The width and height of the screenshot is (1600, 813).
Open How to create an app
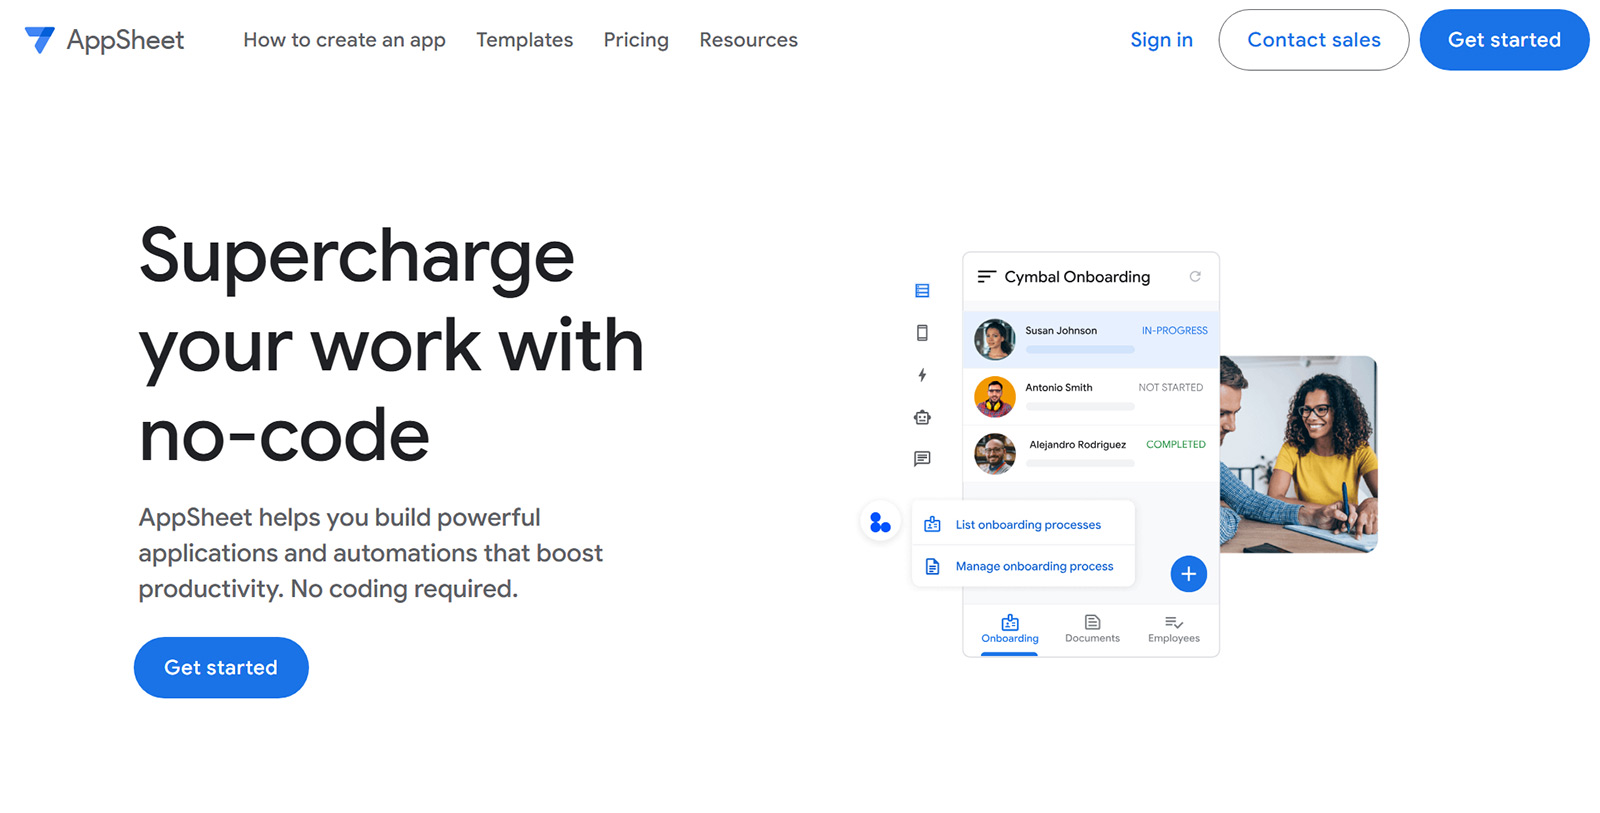click(x=344, y=40)
